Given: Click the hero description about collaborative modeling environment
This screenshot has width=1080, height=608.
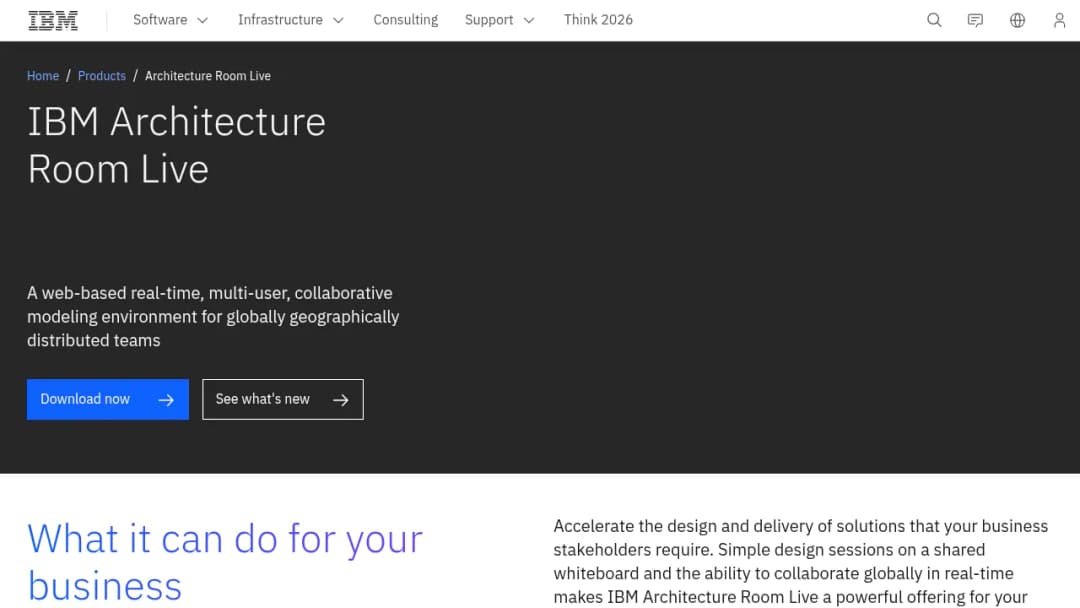Looking at the screenshot, I should coord(213,317).
